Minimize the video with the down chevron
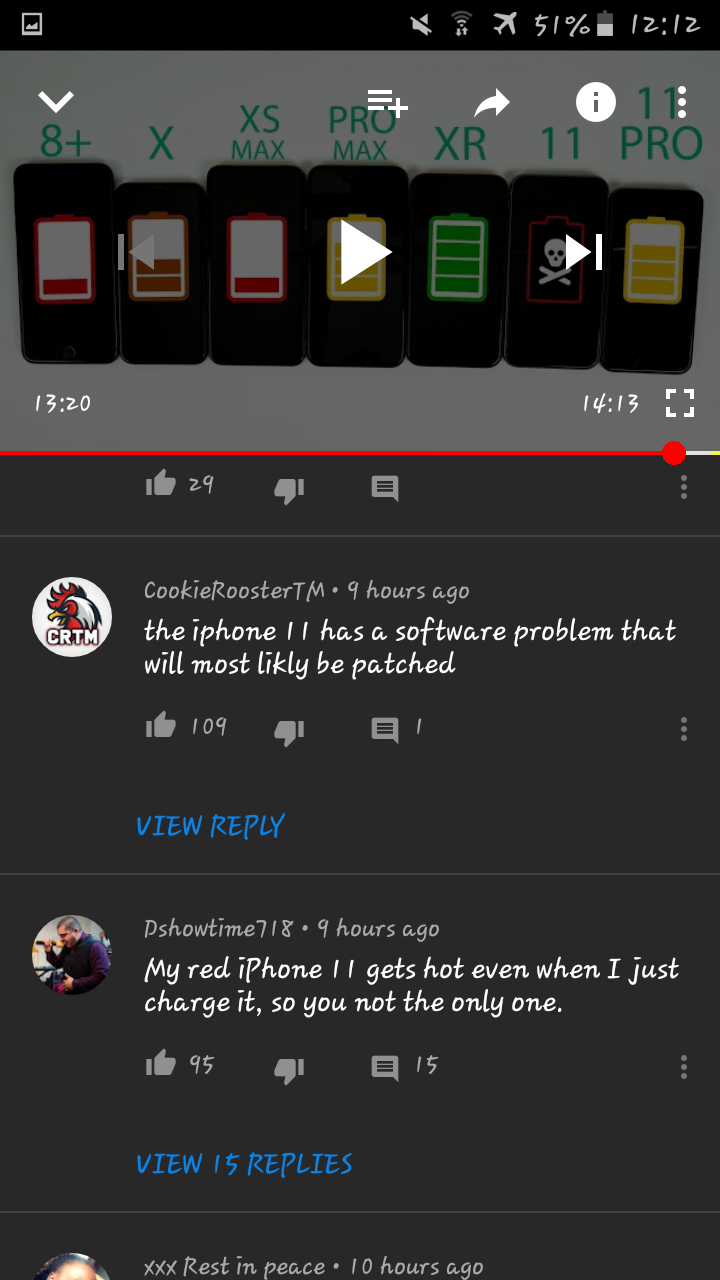 point(56,101)
